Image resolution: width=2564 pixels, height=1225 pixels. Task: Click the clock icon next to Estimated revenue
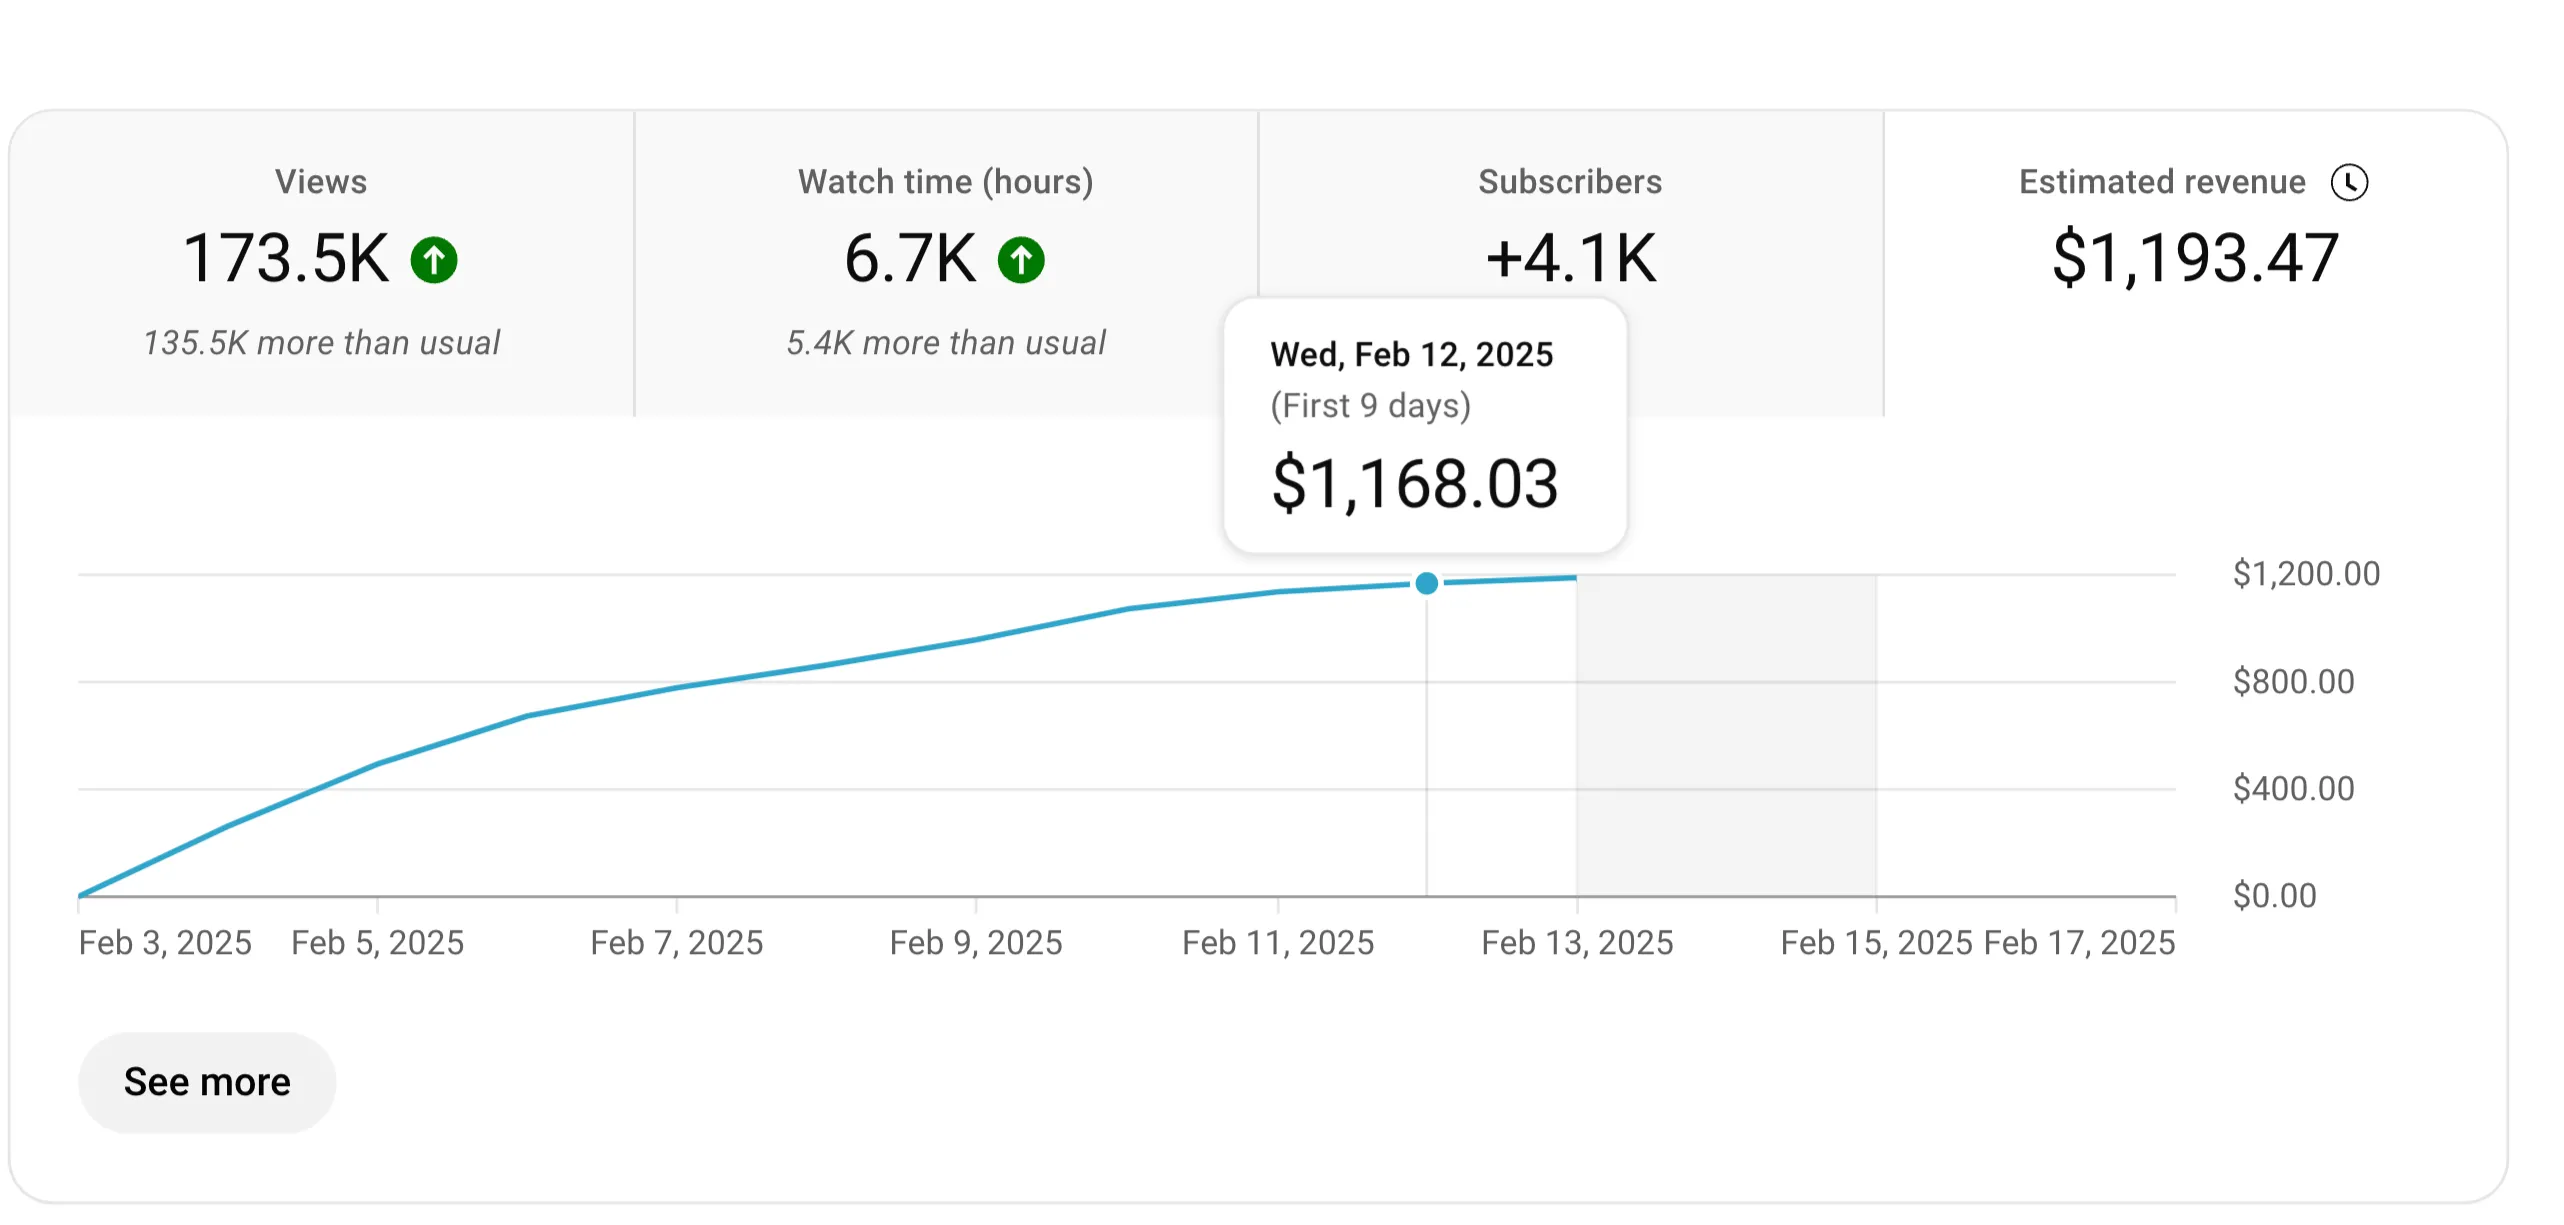tap(2349, 182)
